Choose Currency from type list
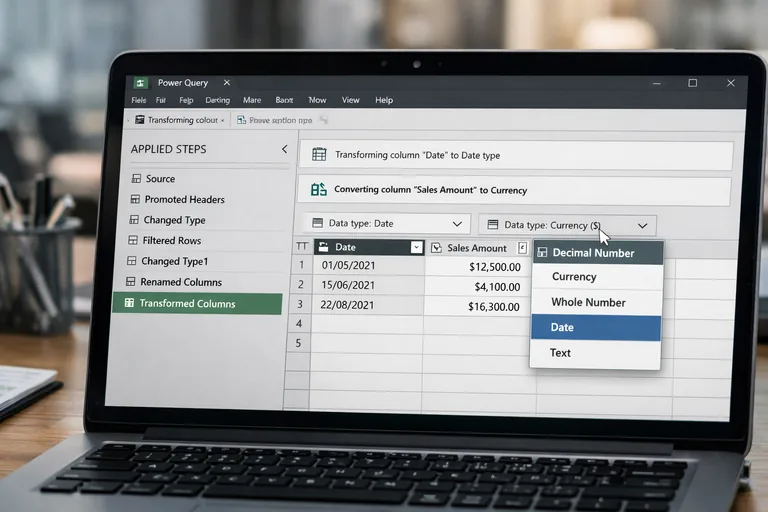The width and height of the screenshot is (768, 512). point(597,277)
